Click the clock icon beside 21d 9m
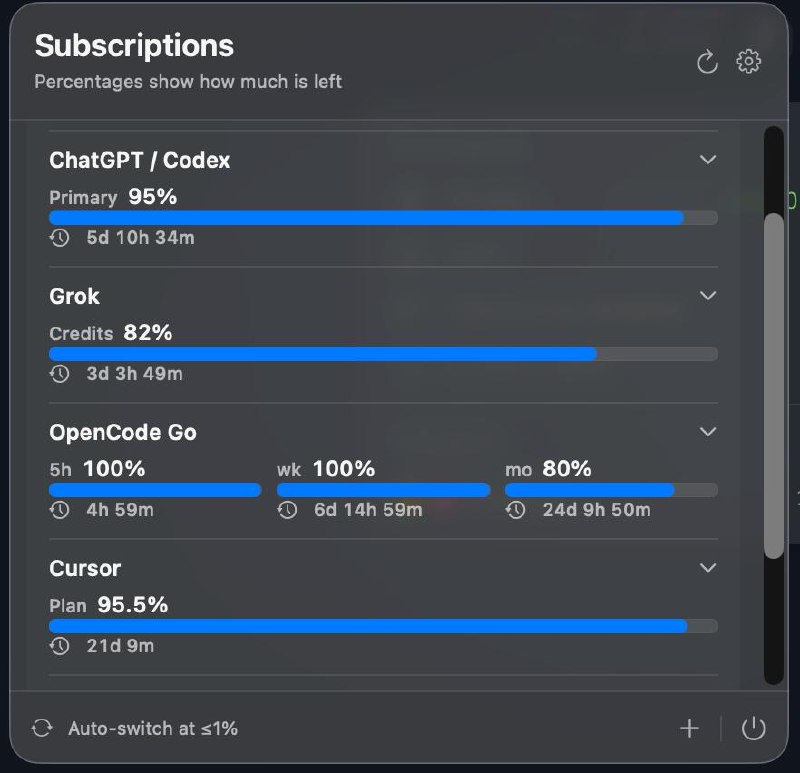The width and height of the screenshot is (800, 773). pyautogui.click(x=60, y=646)
